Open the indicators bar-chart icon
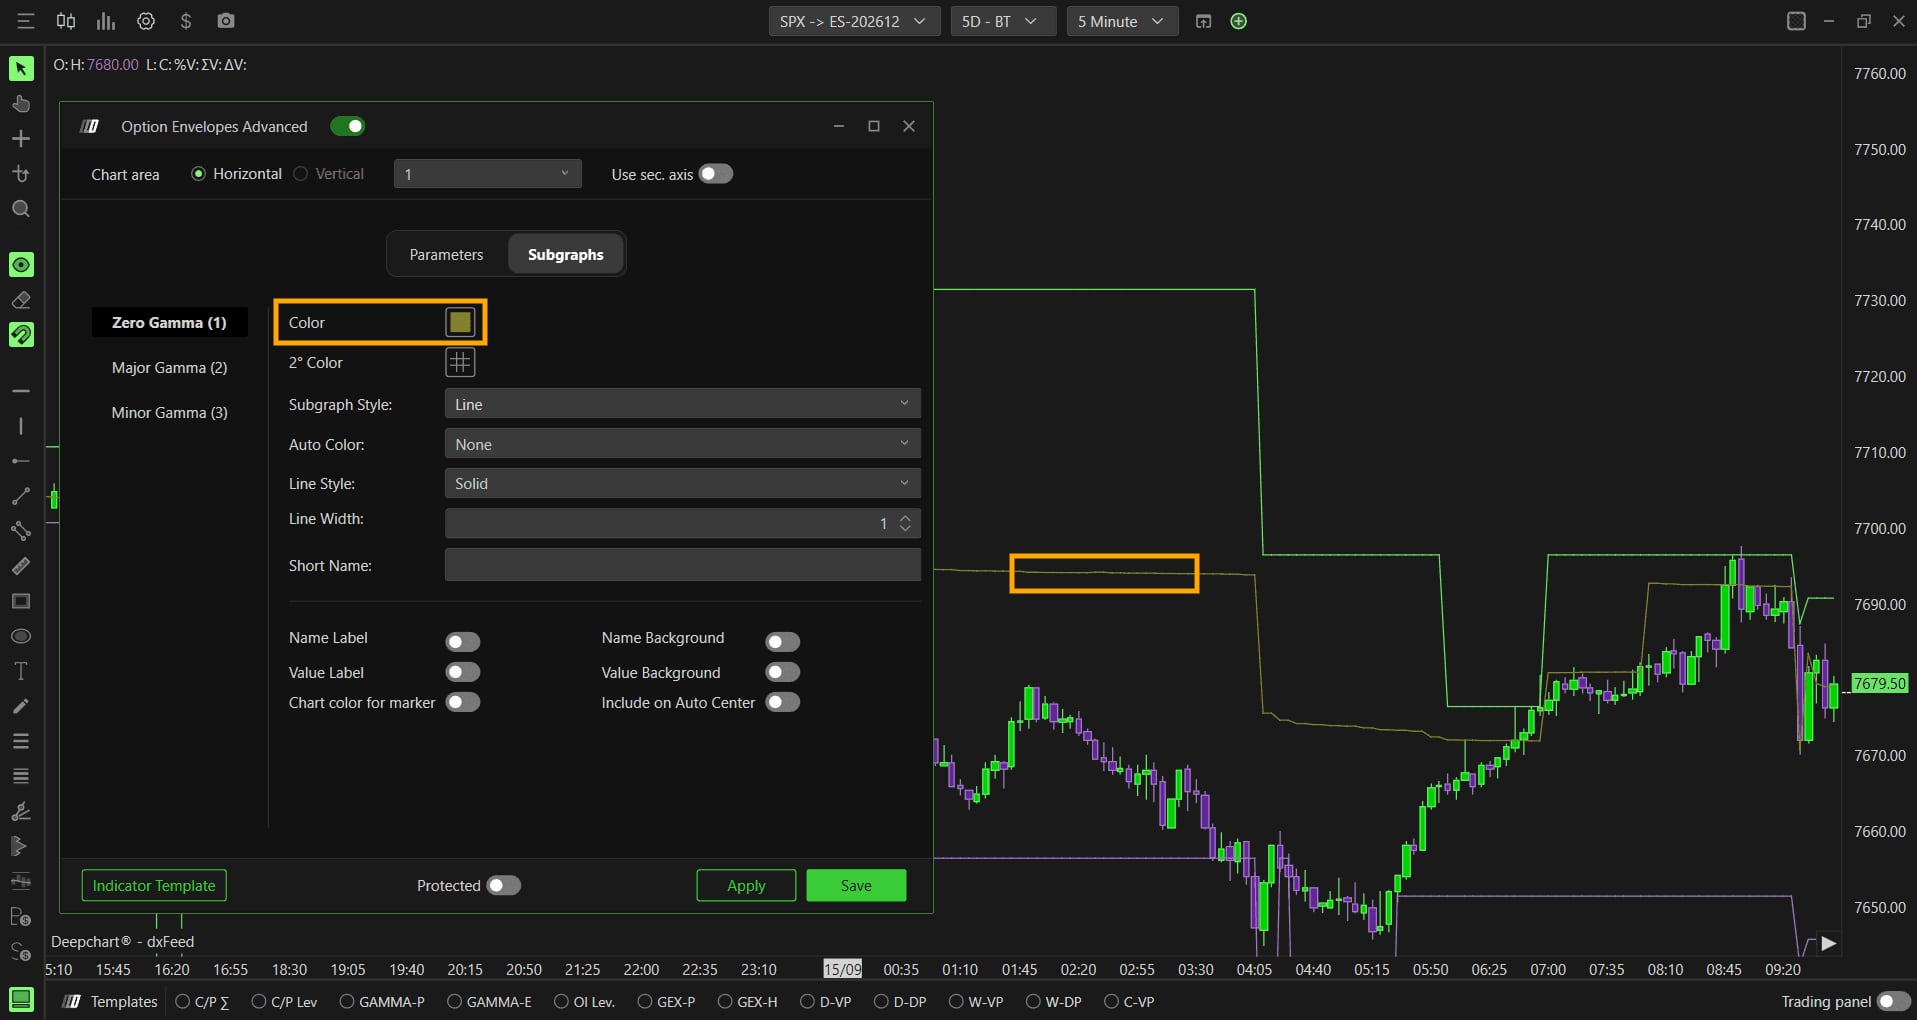Image resolution: width=1917 pixels, height=1020 pixels. coord(106,21)
